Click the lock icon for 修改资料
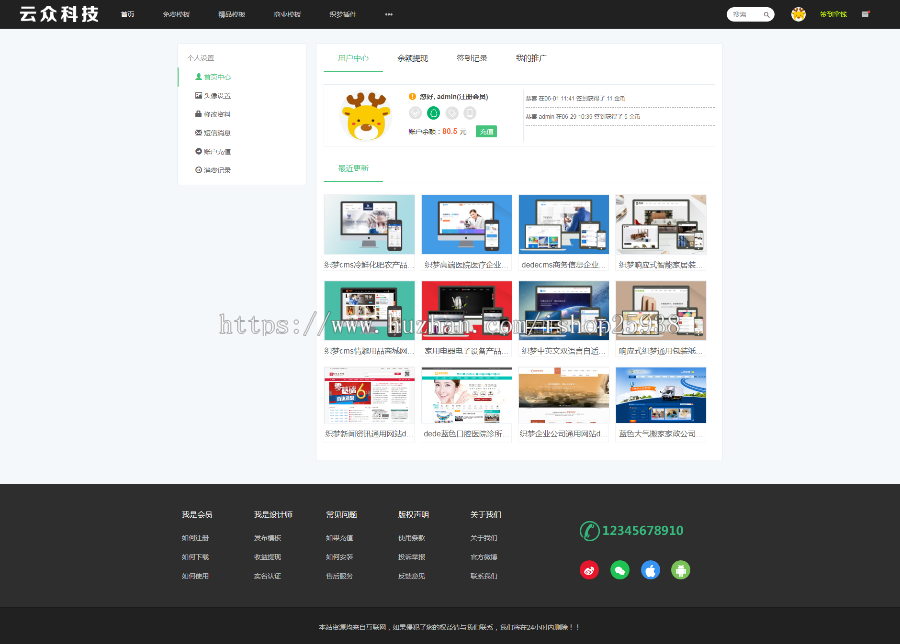 (199, 114)
